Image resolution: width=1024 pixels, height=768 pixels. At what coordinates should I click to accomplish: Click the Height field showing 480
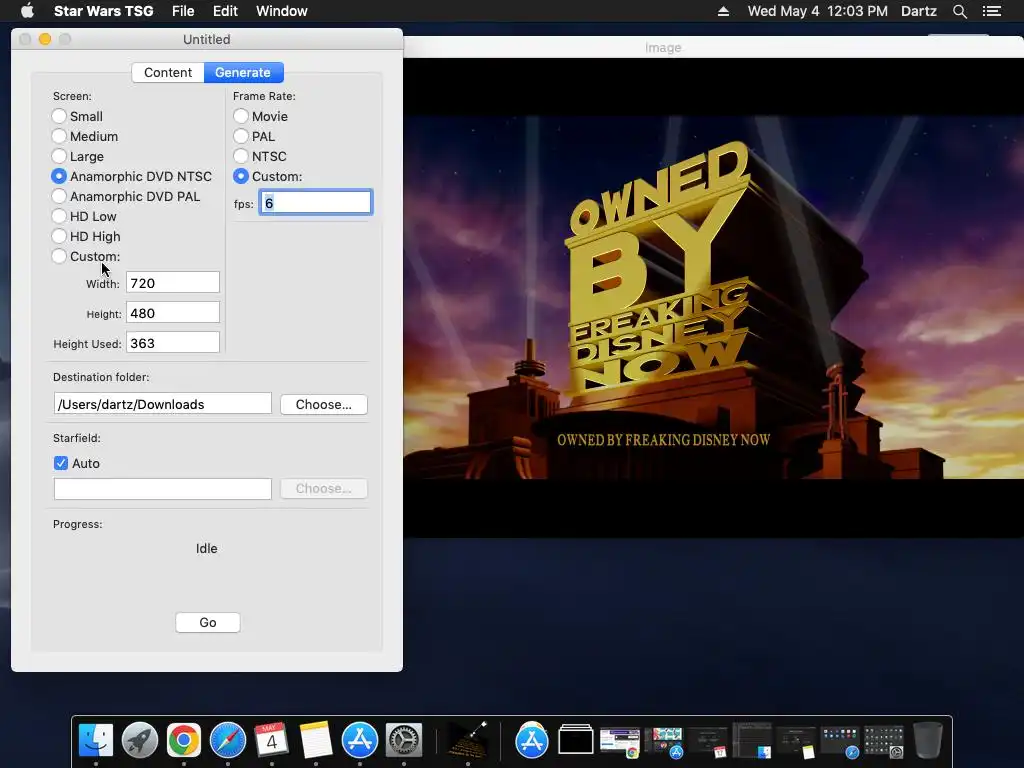173,312
